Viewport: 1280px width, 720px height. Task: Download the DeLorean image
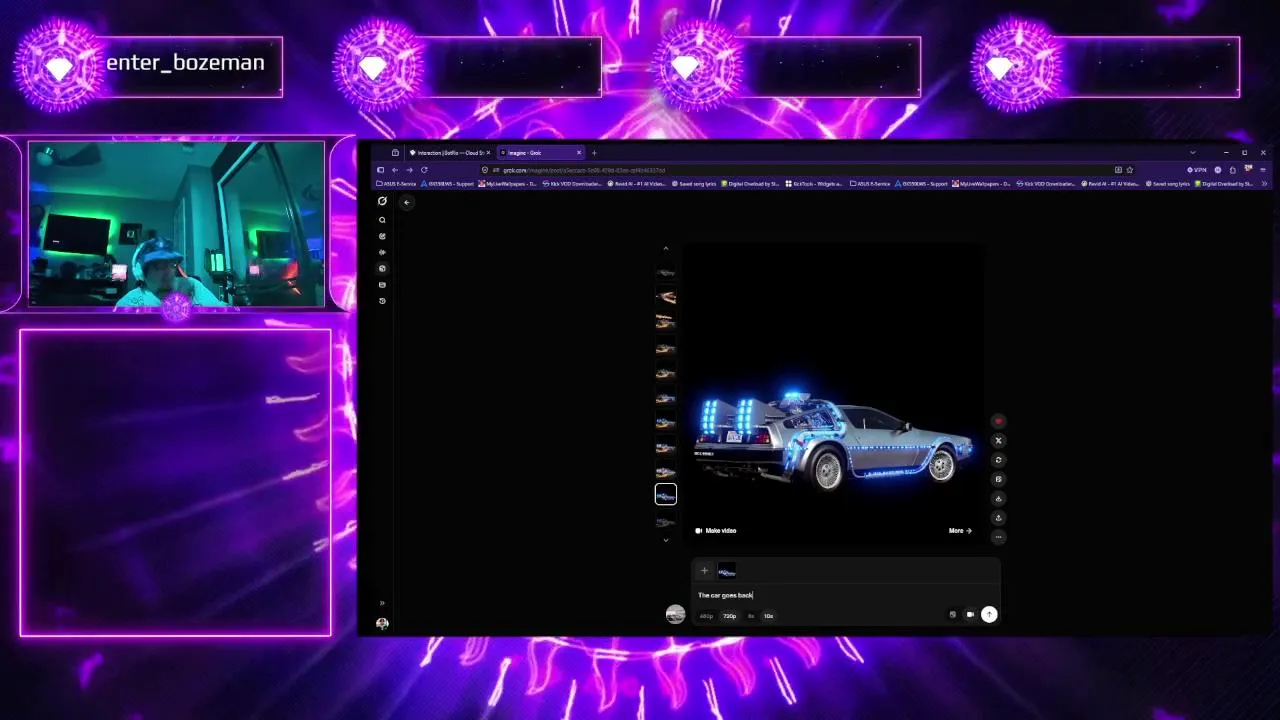(x=998, y=498)
